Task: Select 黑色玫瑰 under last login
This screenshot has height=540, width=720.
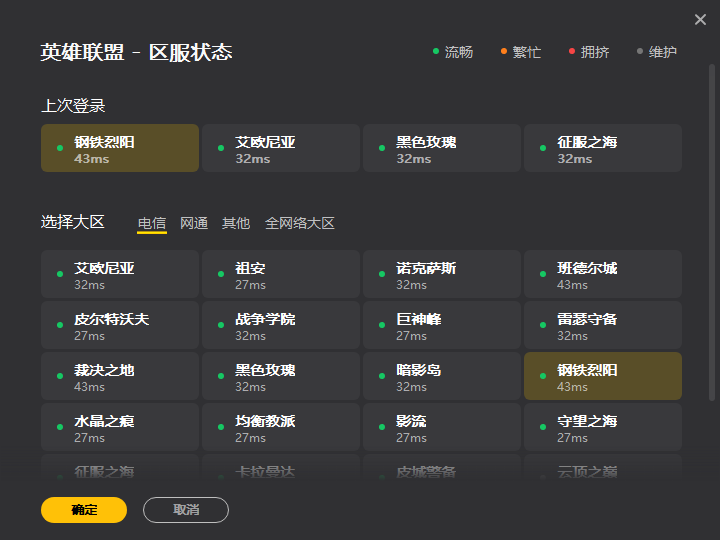Action: pos(442,148)
